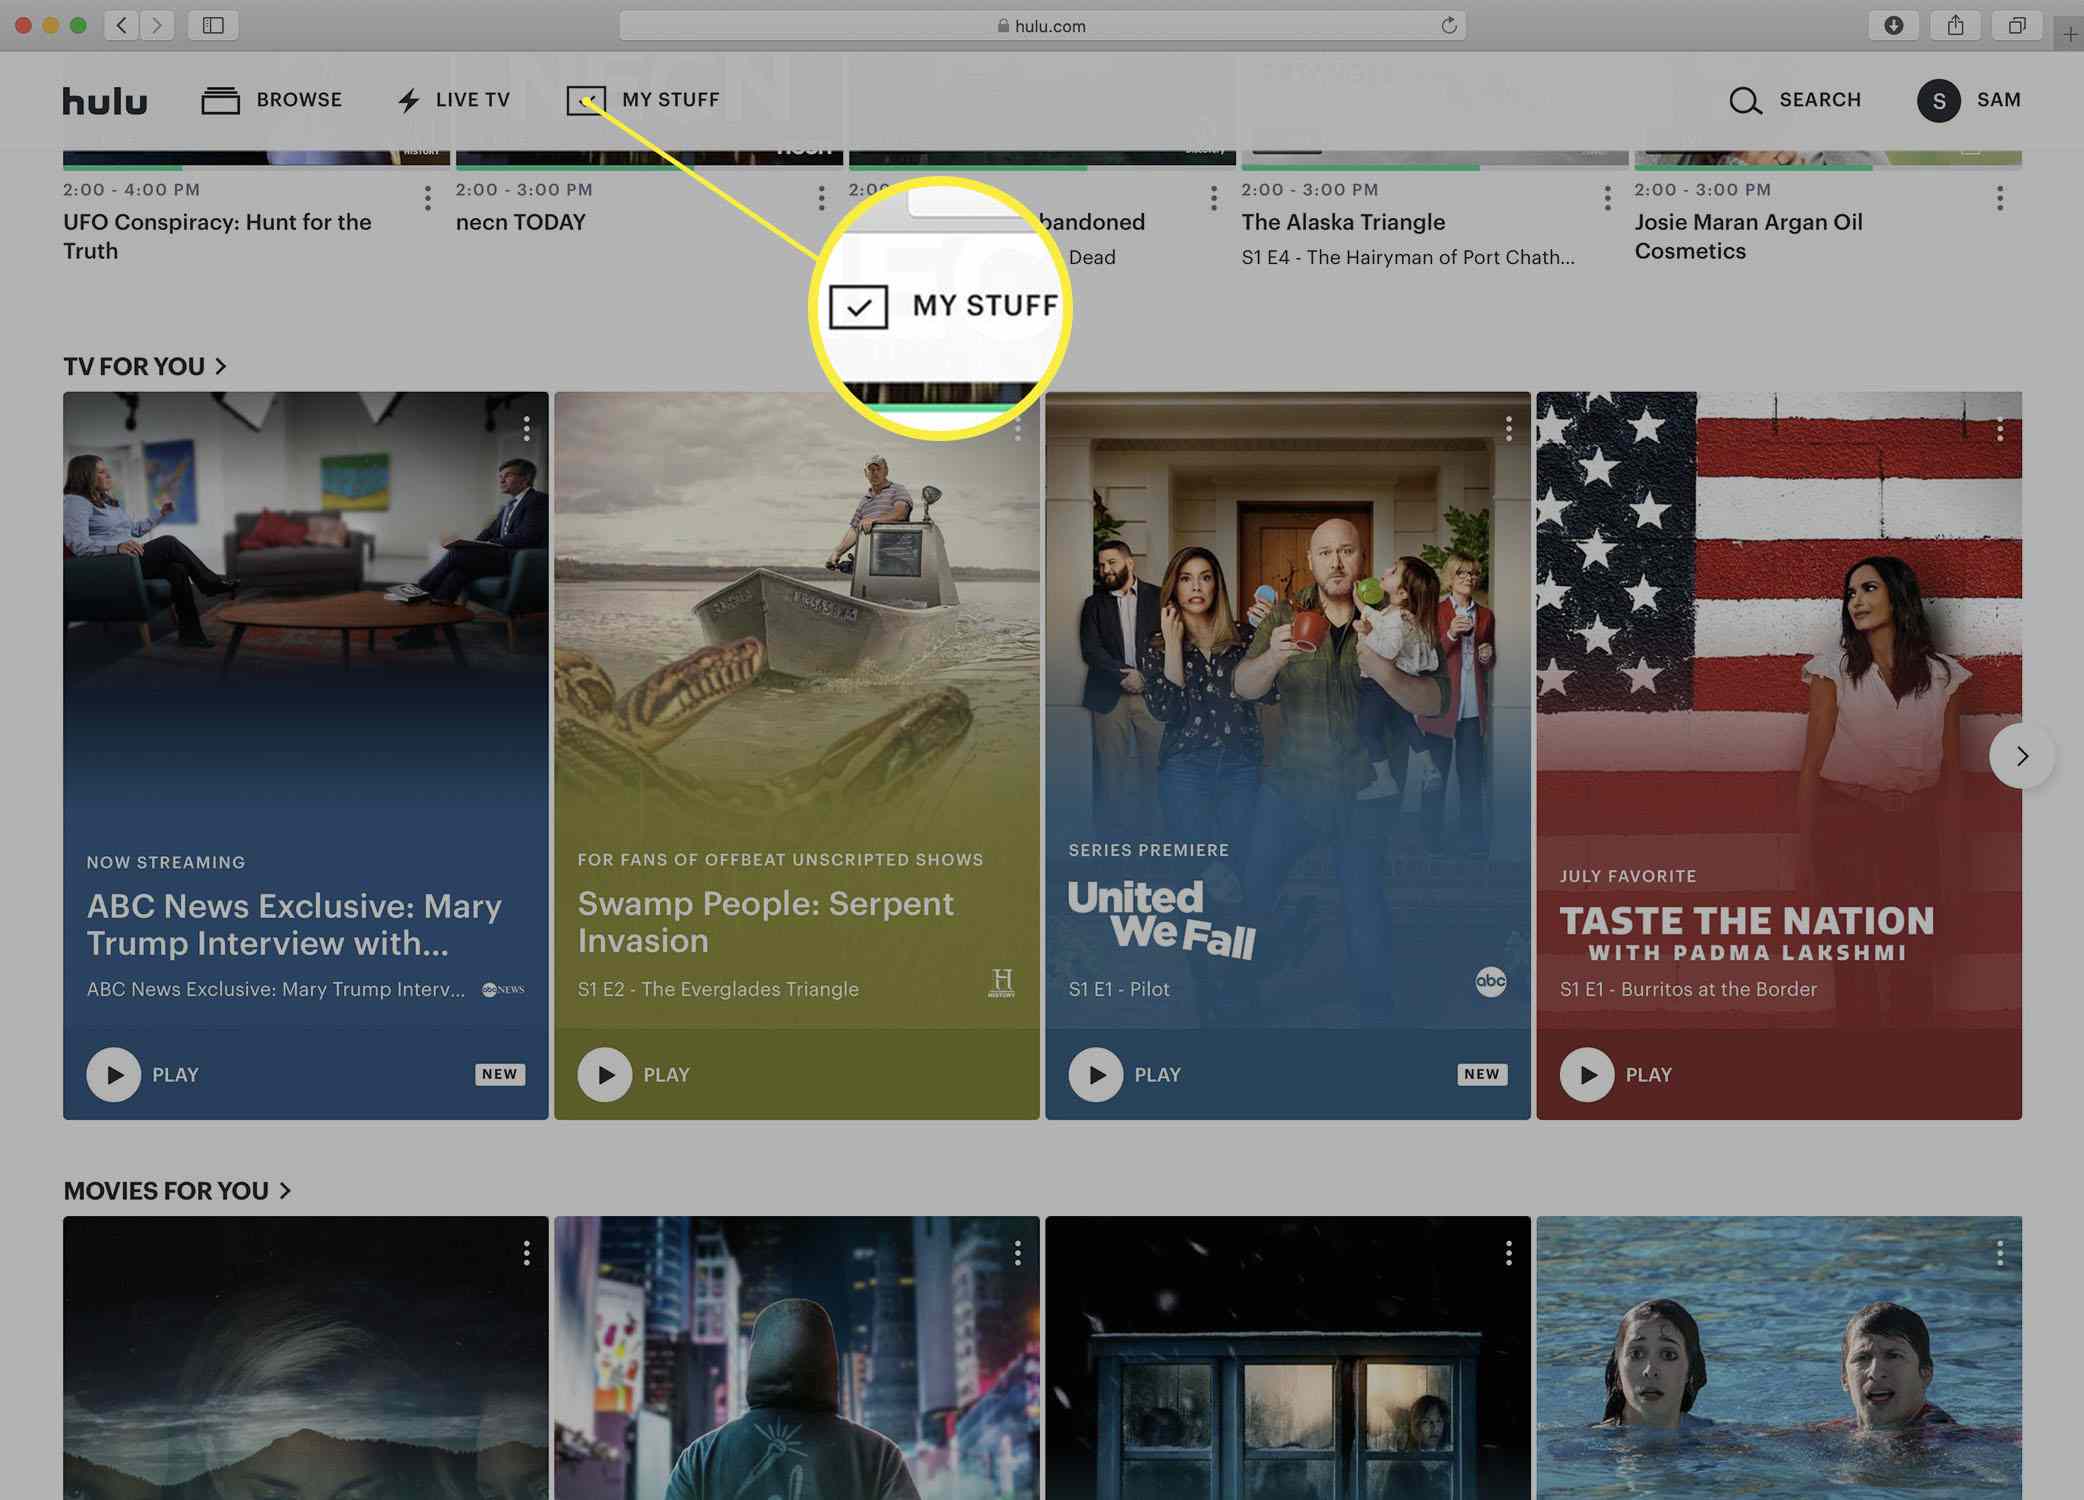Open more options for Josie Maran Argan Oil
The width and height of the screenshot is (2084, 1500).
[2000, 198]
